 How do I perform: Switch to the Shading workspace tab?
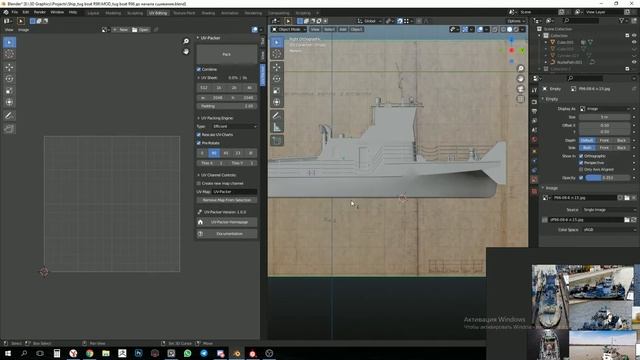click(208, 13)
